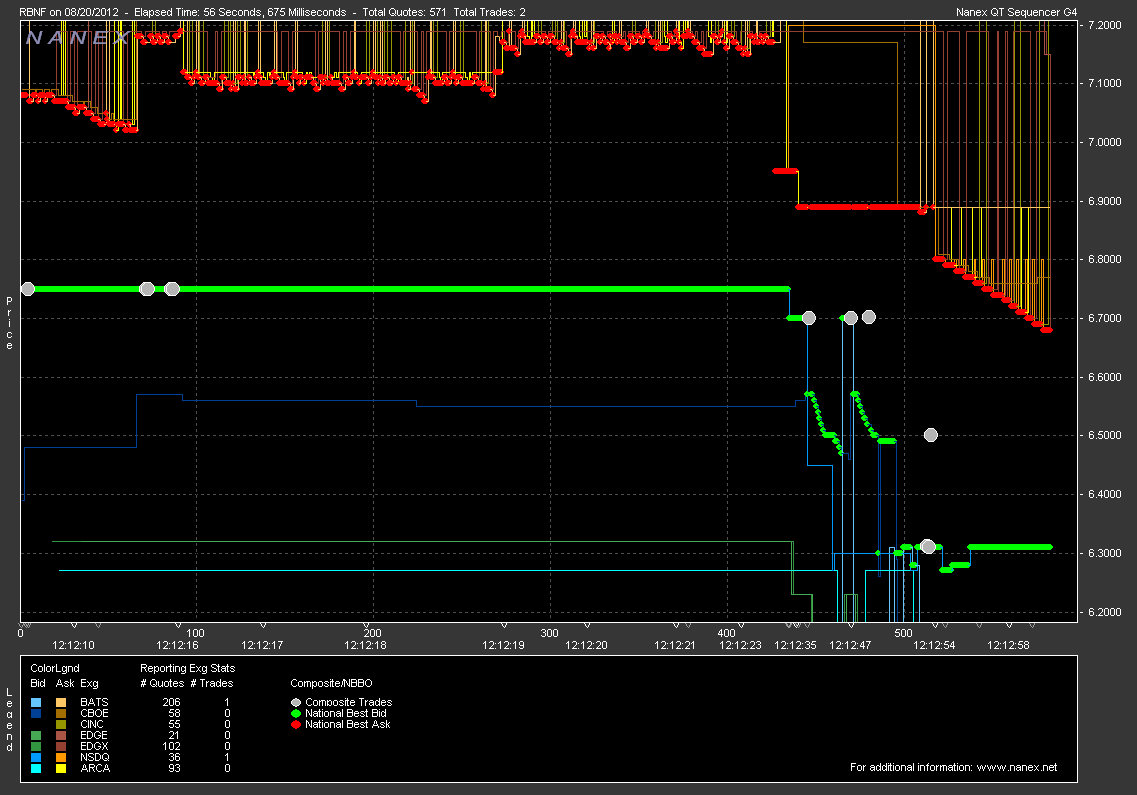Click the Composite Trades gray legend marker
The height and width of the screenshot is (795, 1137).
pos(296,702)
